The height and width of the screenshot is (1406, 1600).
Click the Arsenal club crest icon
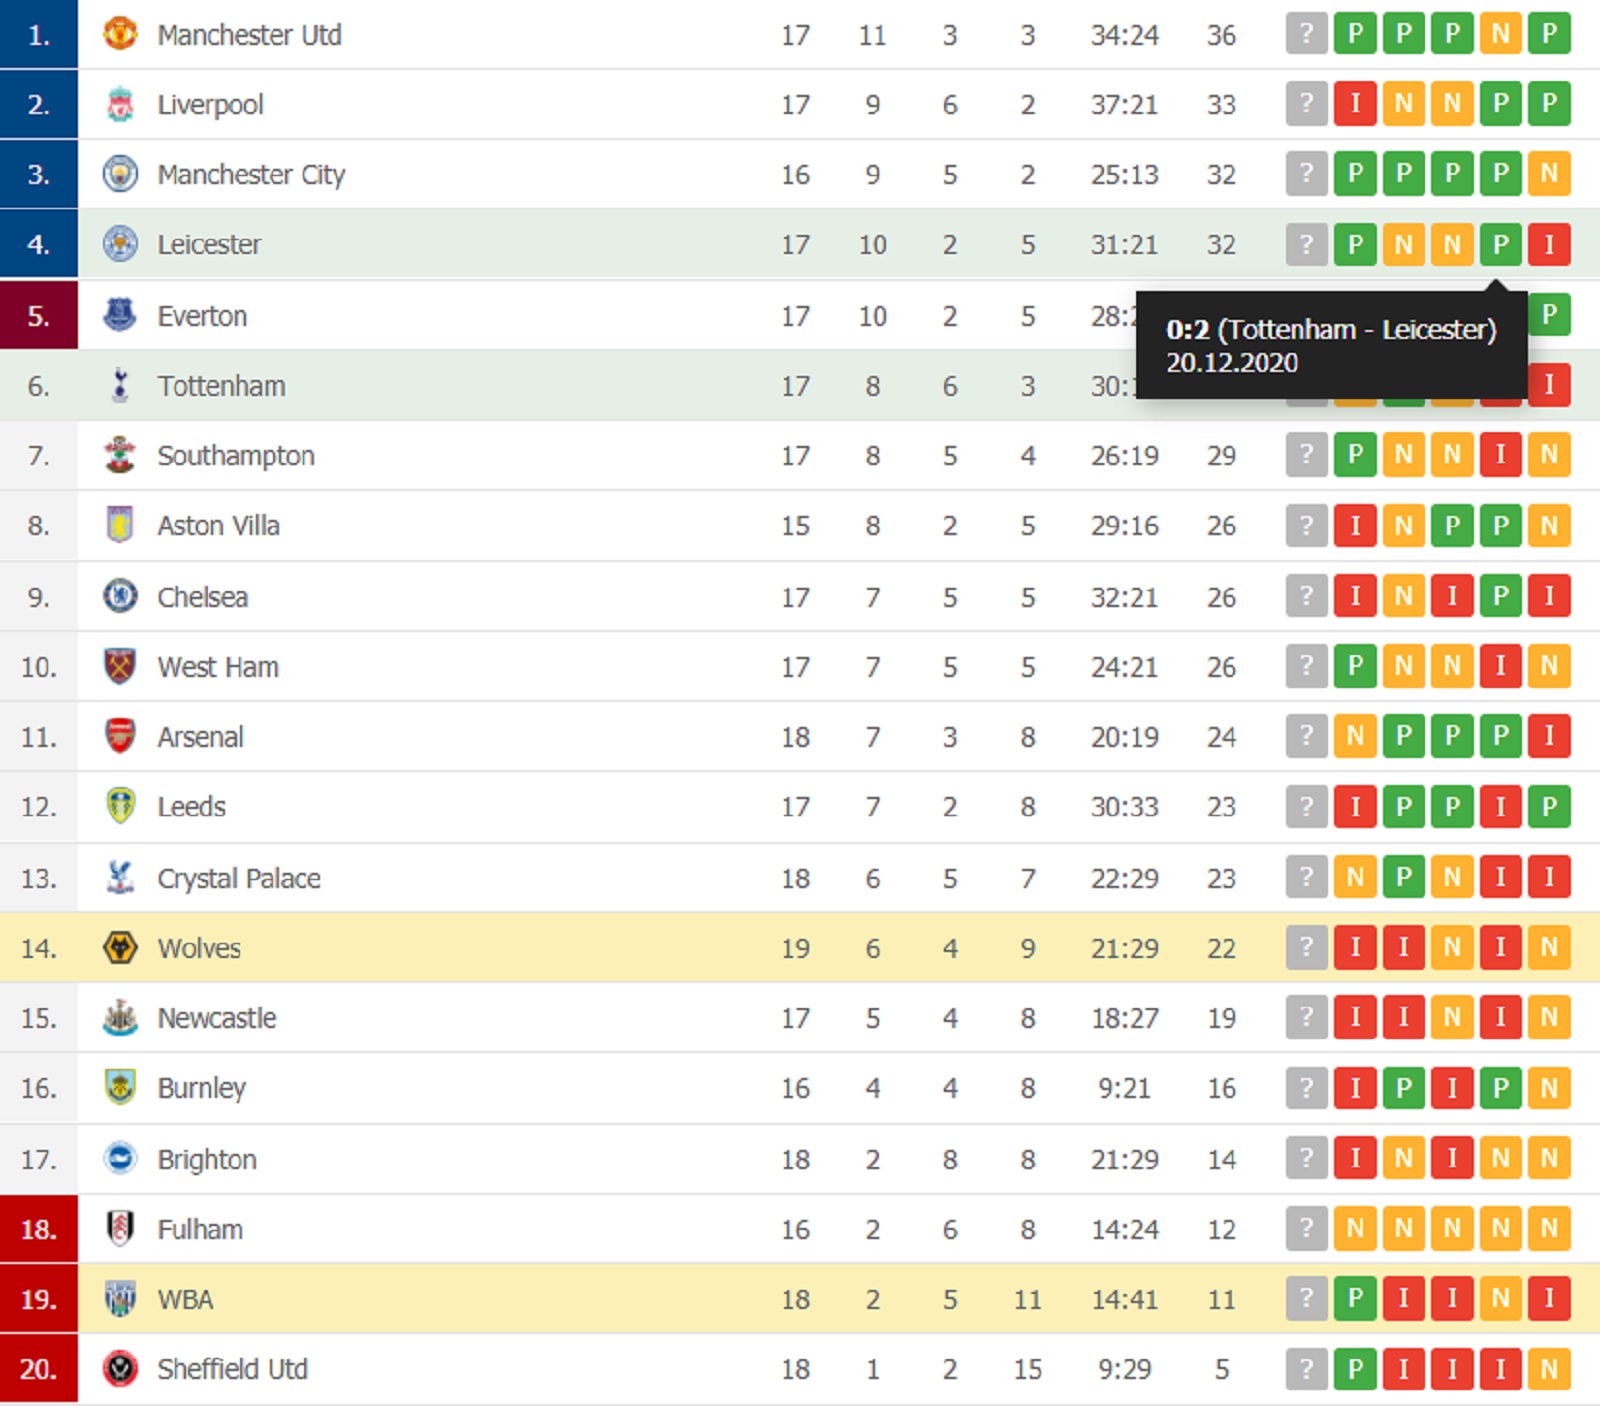(x=120, y=736)
